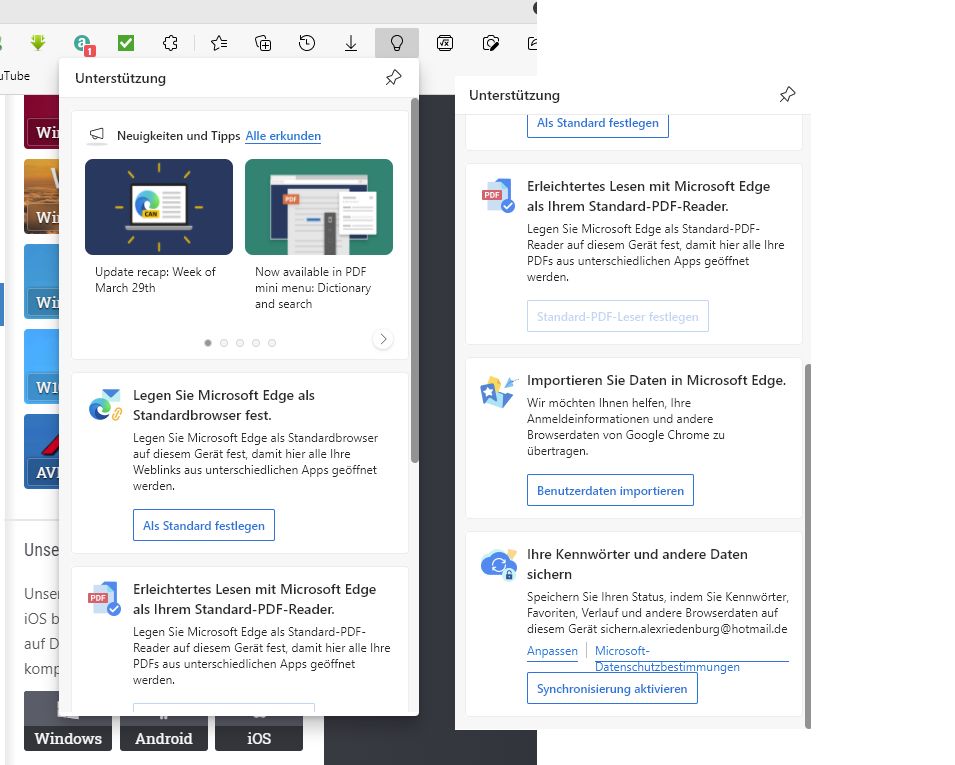Click the left Unterstützung panel scrollbar
Viewport: 955px width, 765px height.
click(415, 280)
